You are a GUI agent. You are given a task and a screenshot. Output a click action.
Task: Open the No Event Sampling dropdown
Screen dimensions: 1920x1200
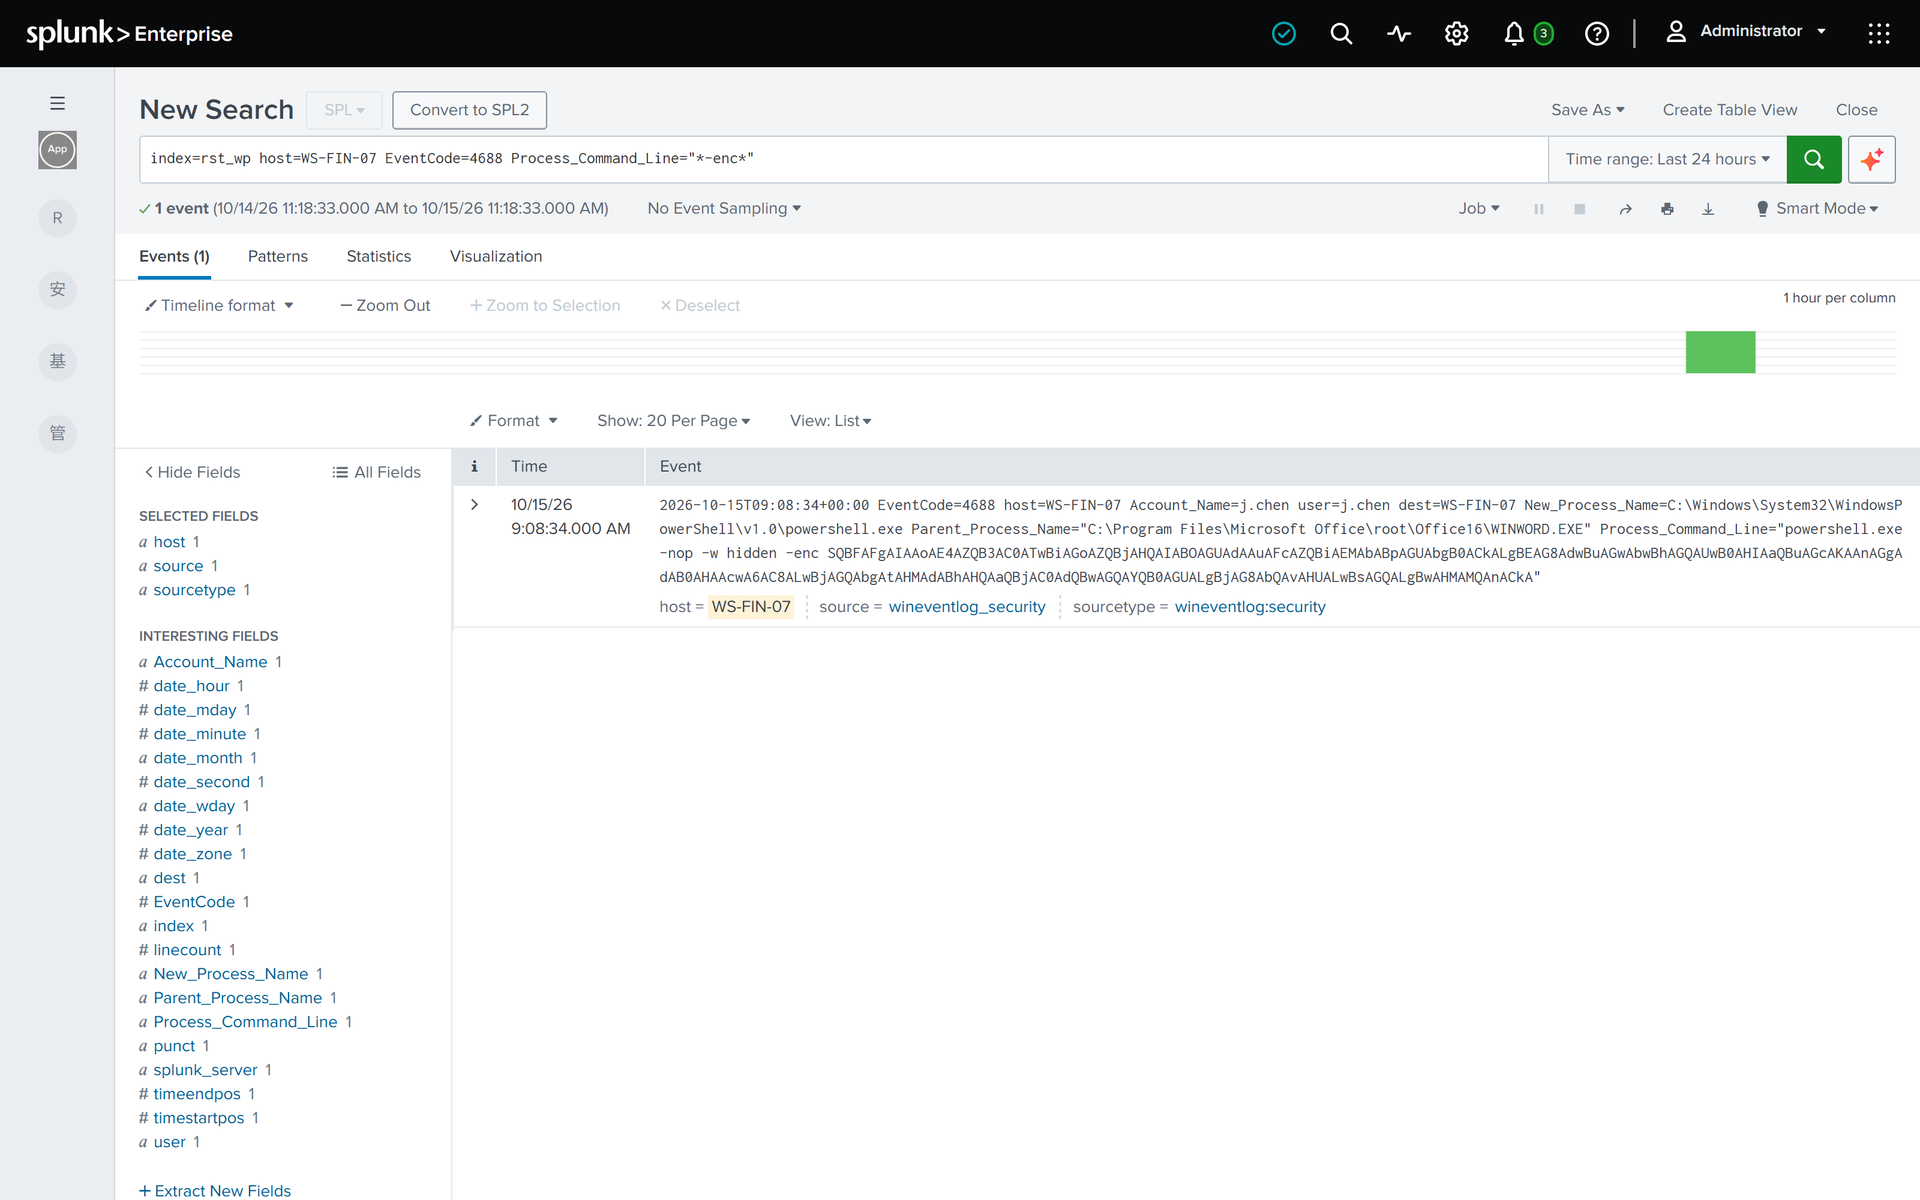click(x=724, y=209)
